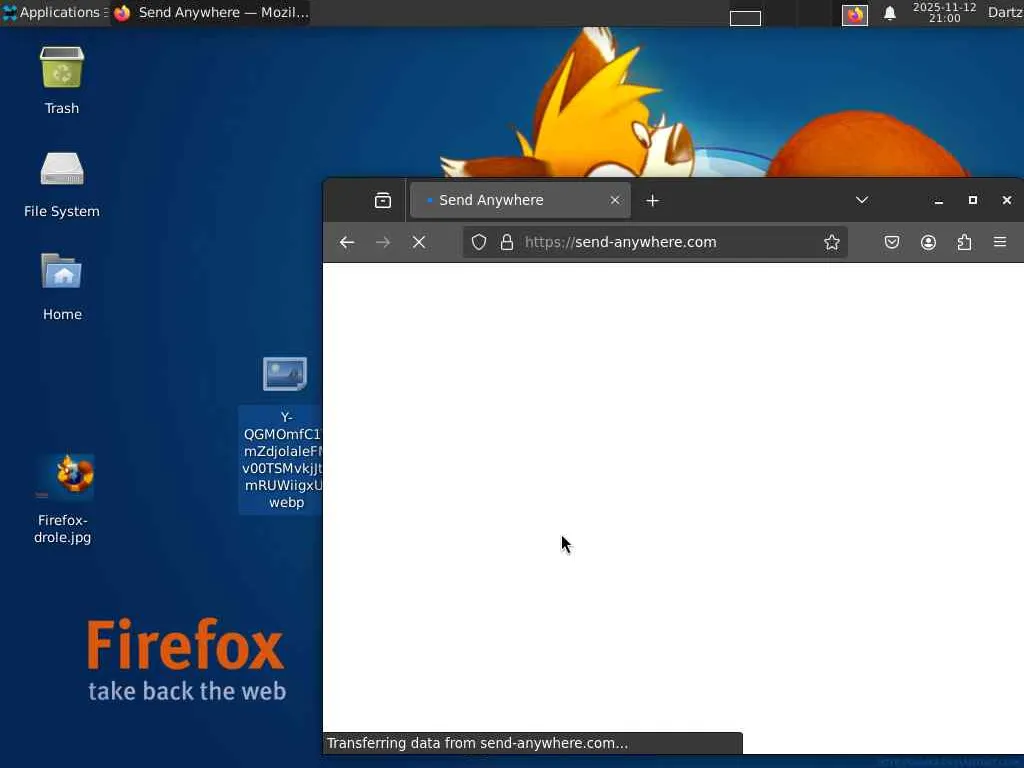Open the tracking protection shield icon
The width and height of the screenshot is (1024, 768).
[479, 242]
